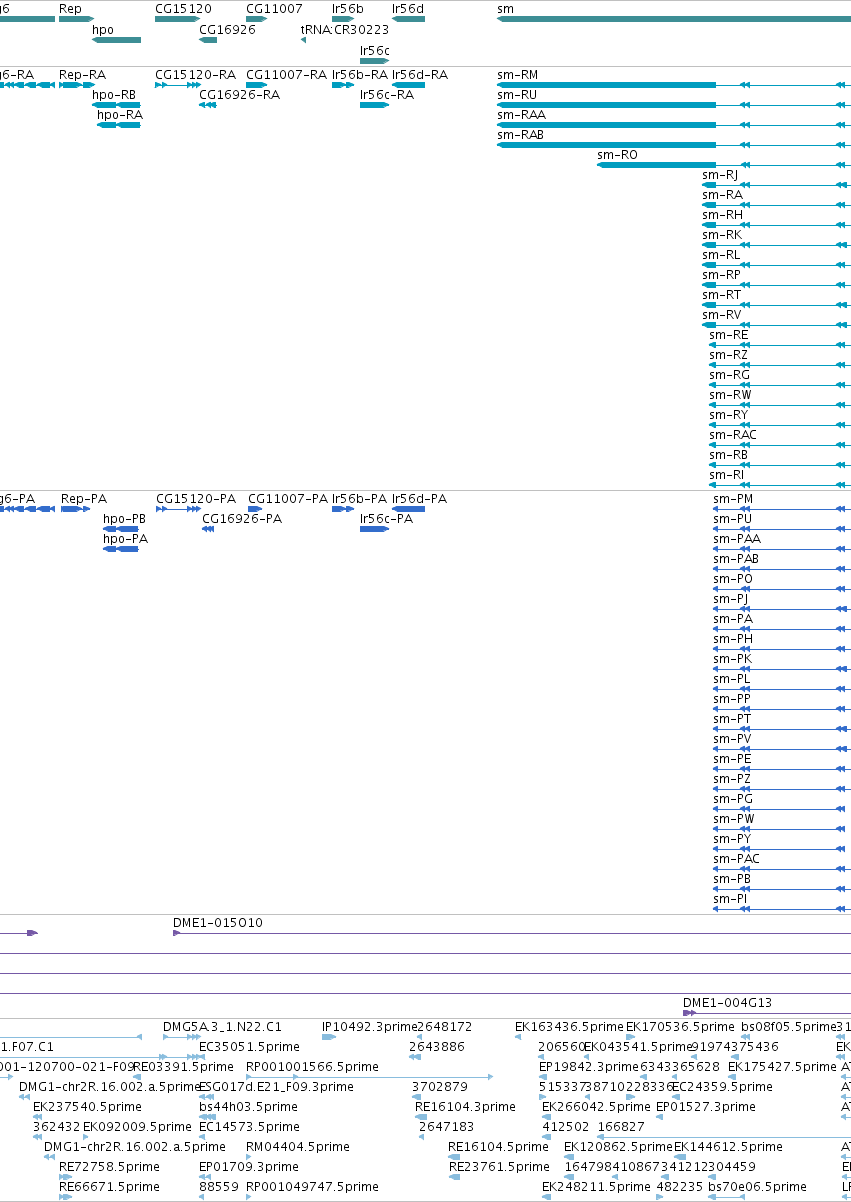Click transcript CG16926-RA

pos(207,105)
